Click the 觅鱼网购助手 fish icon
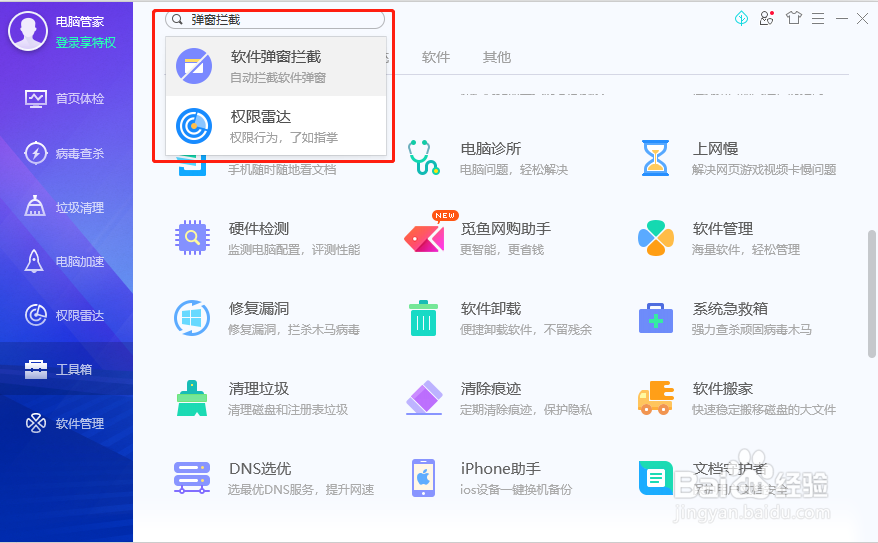This screenshot has height=543, width=878. point(424,238)
